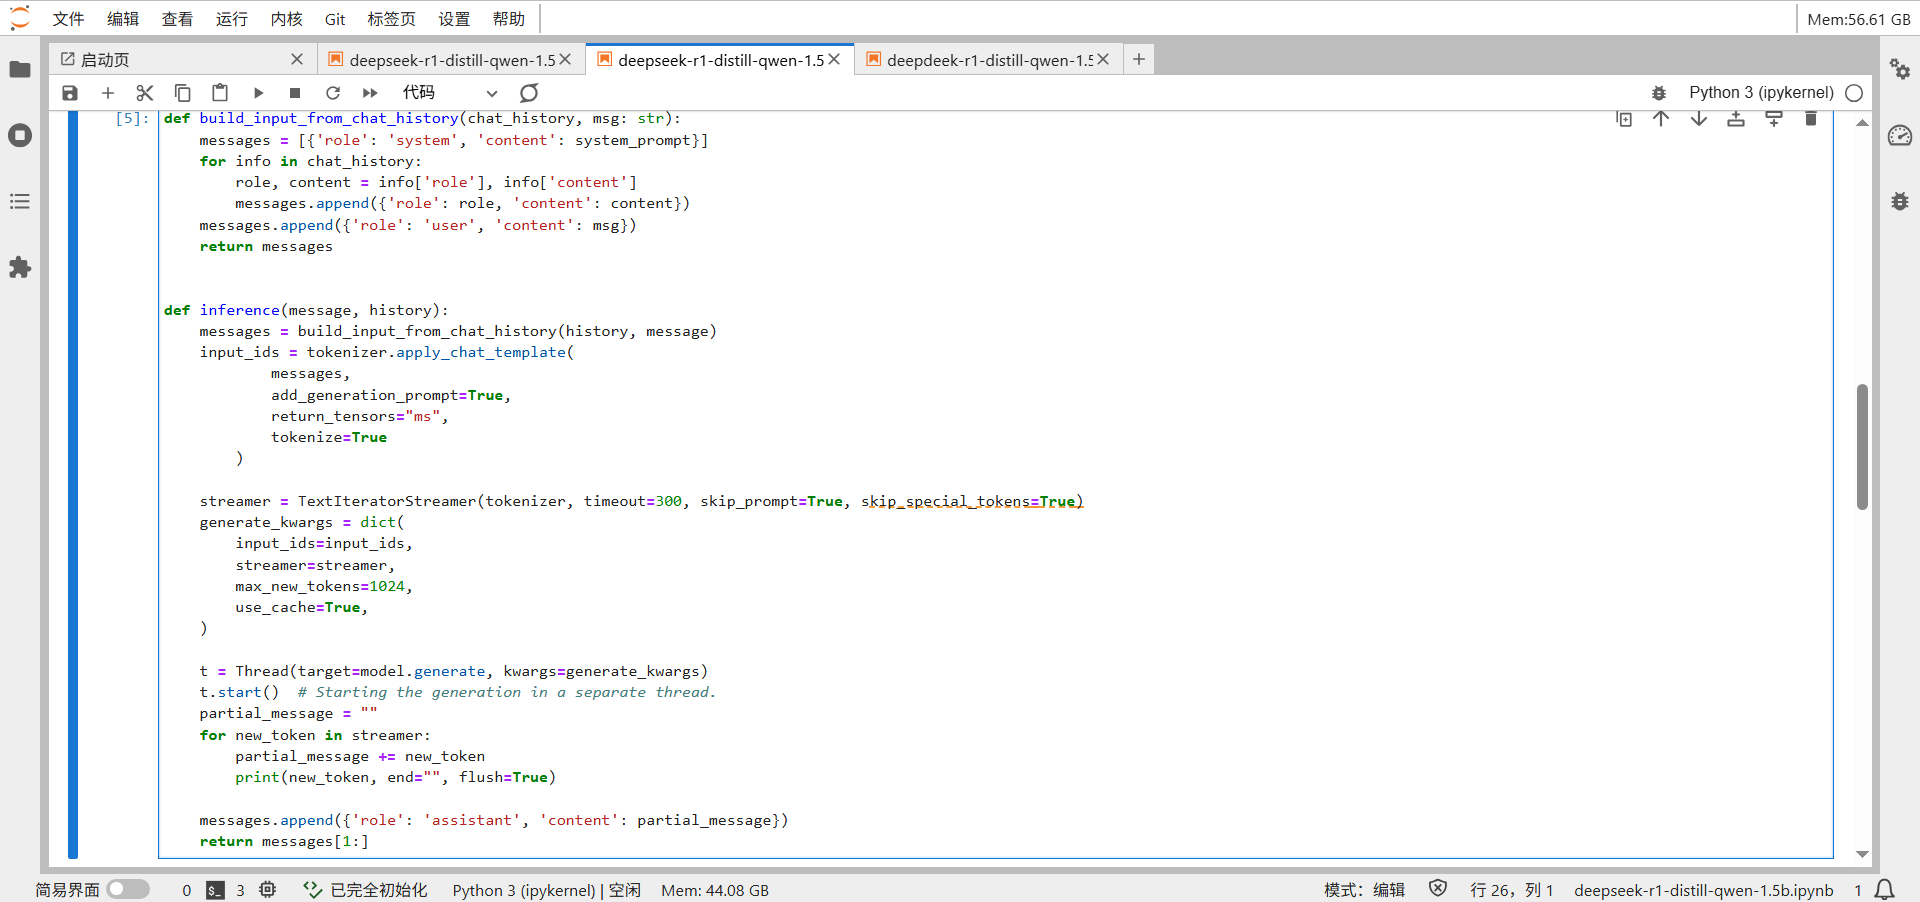Open the file browser sidebar
The image size is (1920, 902).
click(x=20, y=69)
